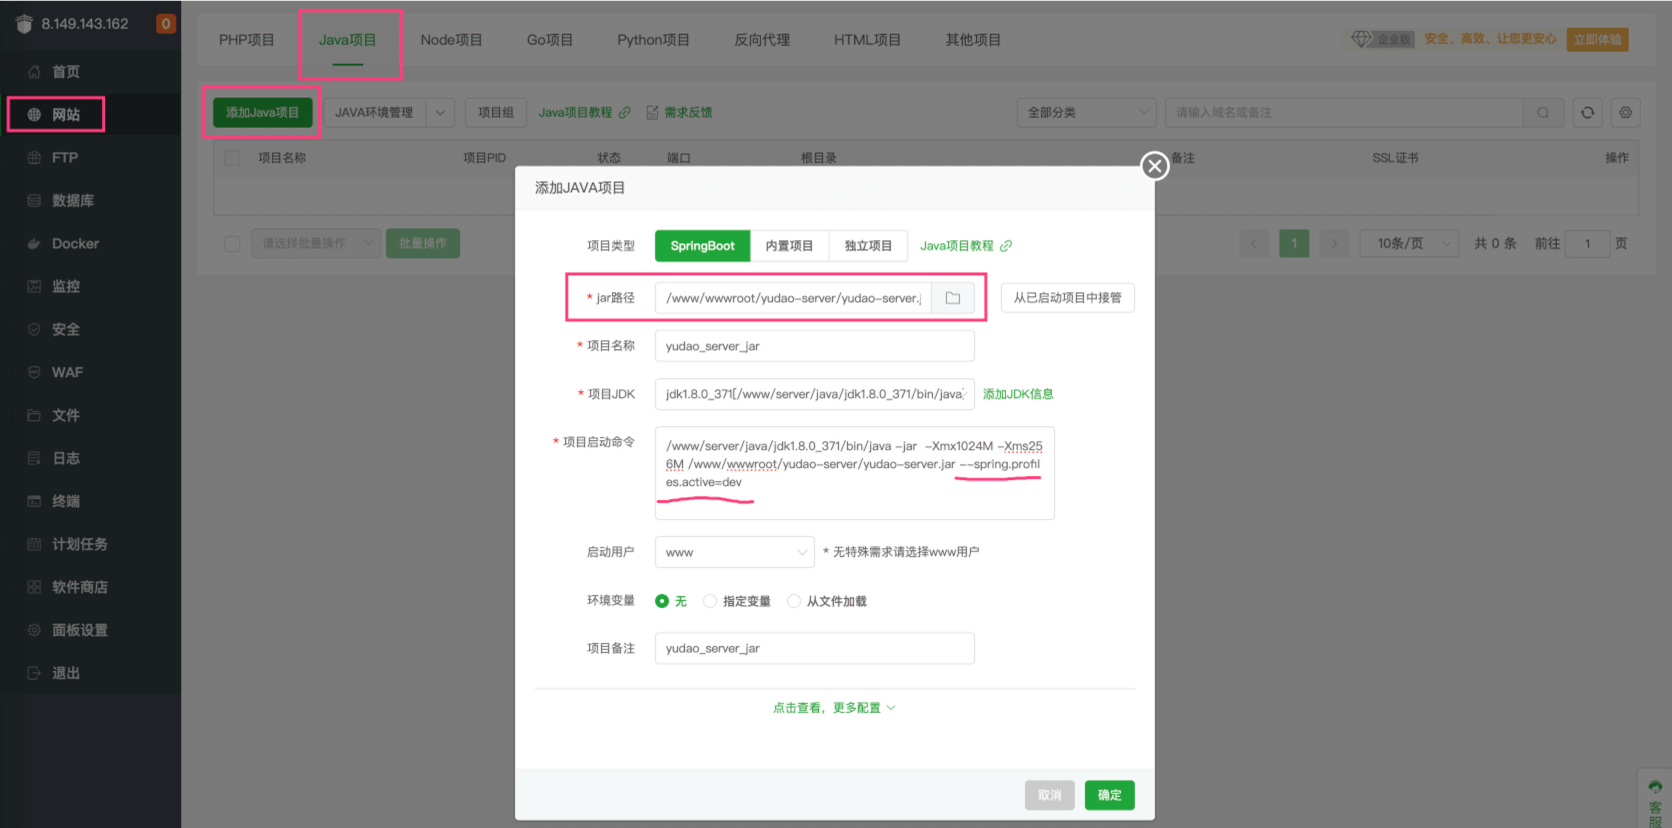Image resolution: width=1672 pixels, height=828 pixels.
Task: Click the folder browse icon for jar path
Action: point(952,298)
